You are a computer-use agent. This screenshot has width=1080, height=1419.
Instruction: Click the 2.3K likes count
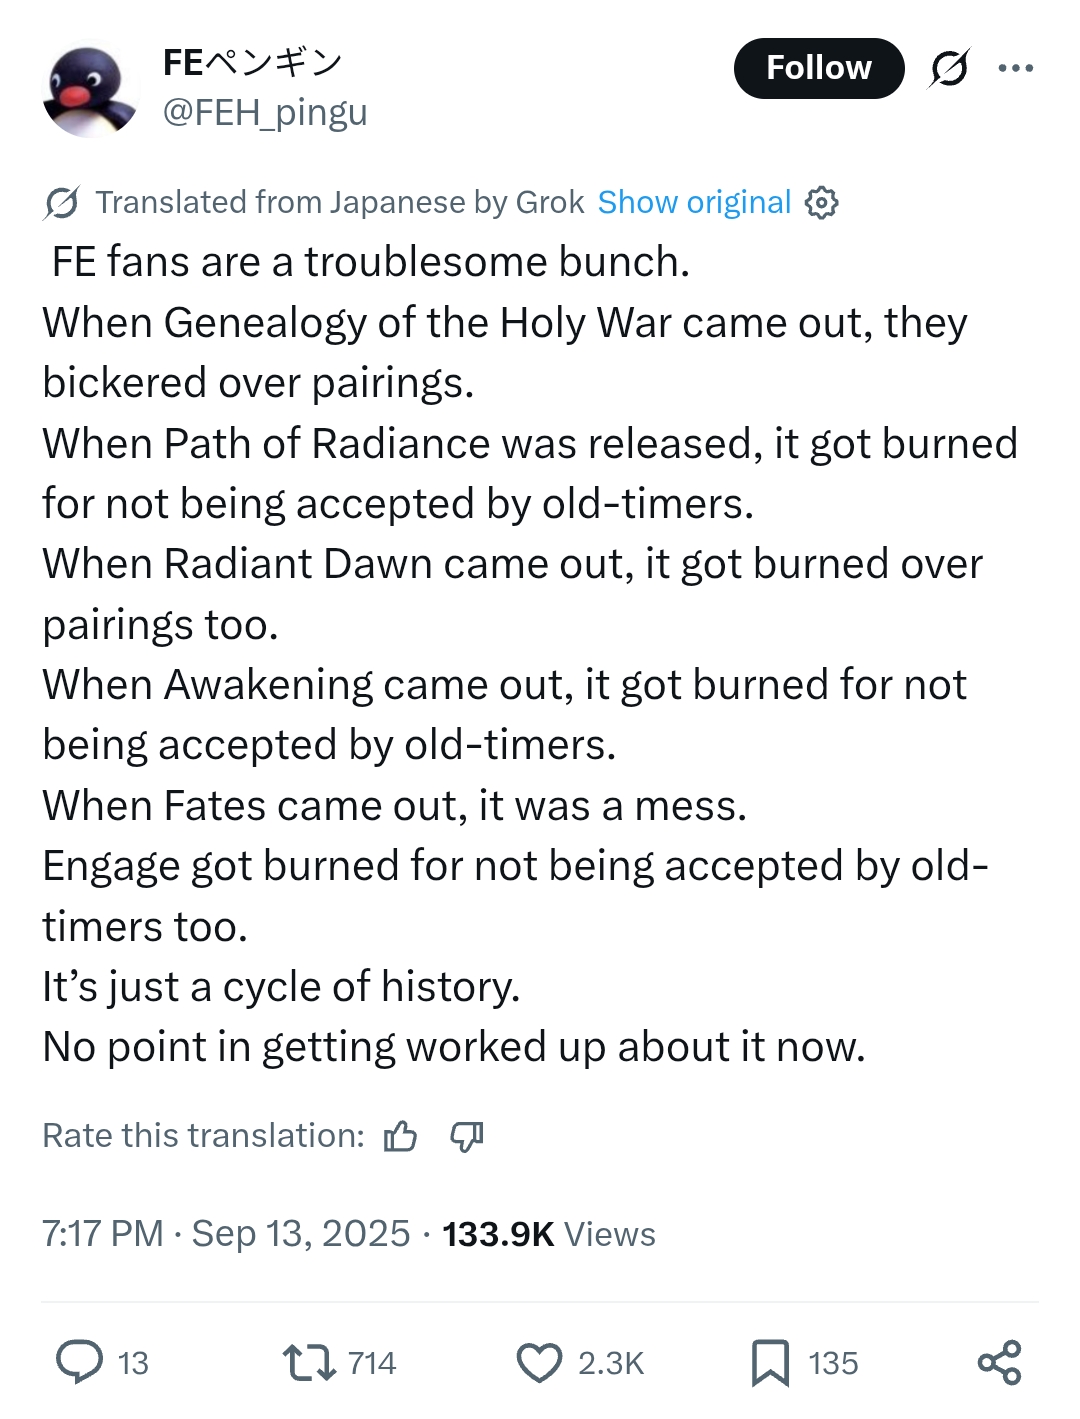coord(611,1363)
